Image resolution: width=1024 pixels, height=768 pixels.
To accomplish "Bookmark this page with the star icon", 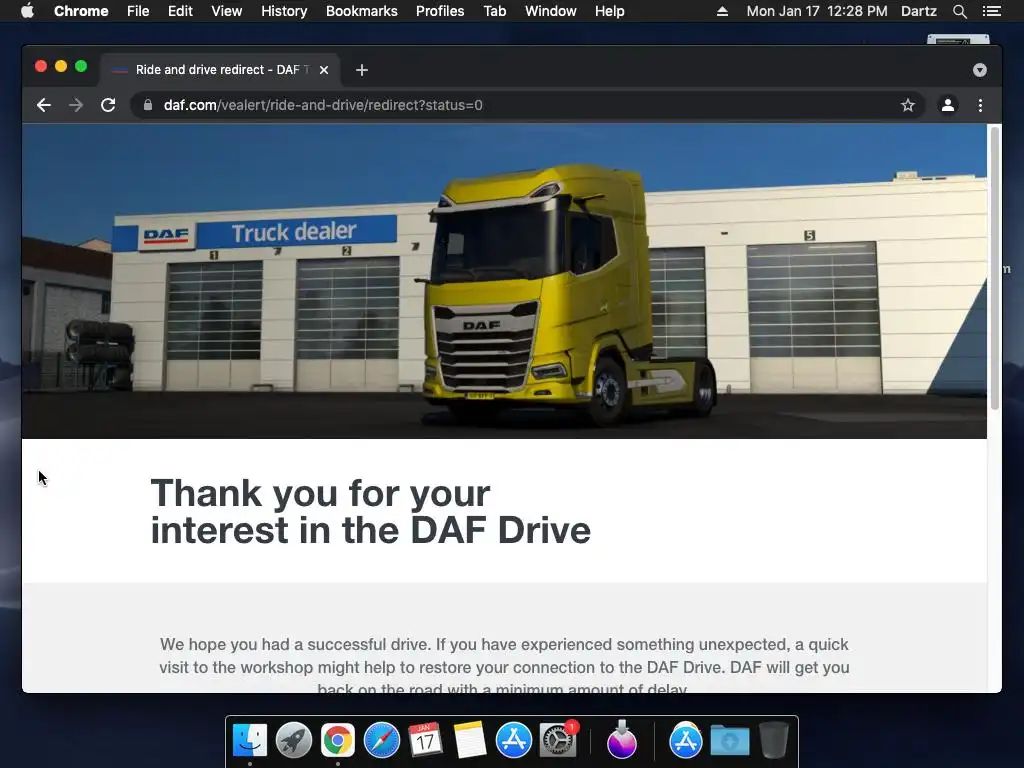I will click(x=908, y=105).
